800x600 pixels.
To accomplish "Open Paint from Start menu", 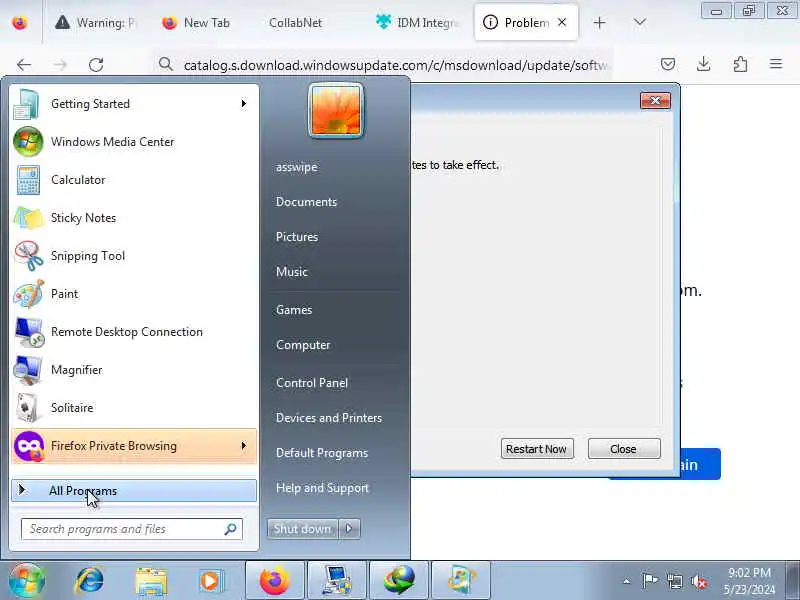I will click(x=134, y=294).
